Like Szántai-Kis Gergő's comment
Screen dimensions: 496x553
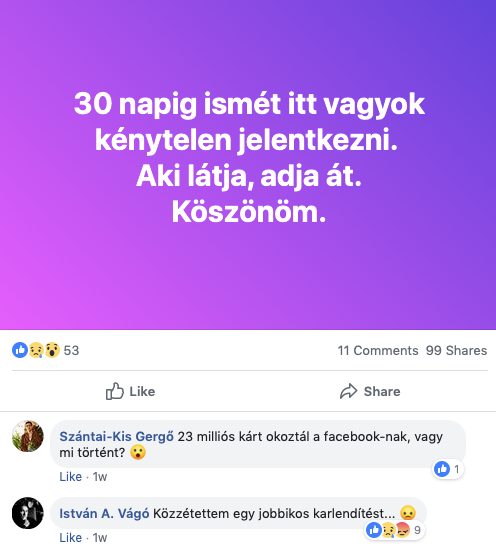point(71,477)
